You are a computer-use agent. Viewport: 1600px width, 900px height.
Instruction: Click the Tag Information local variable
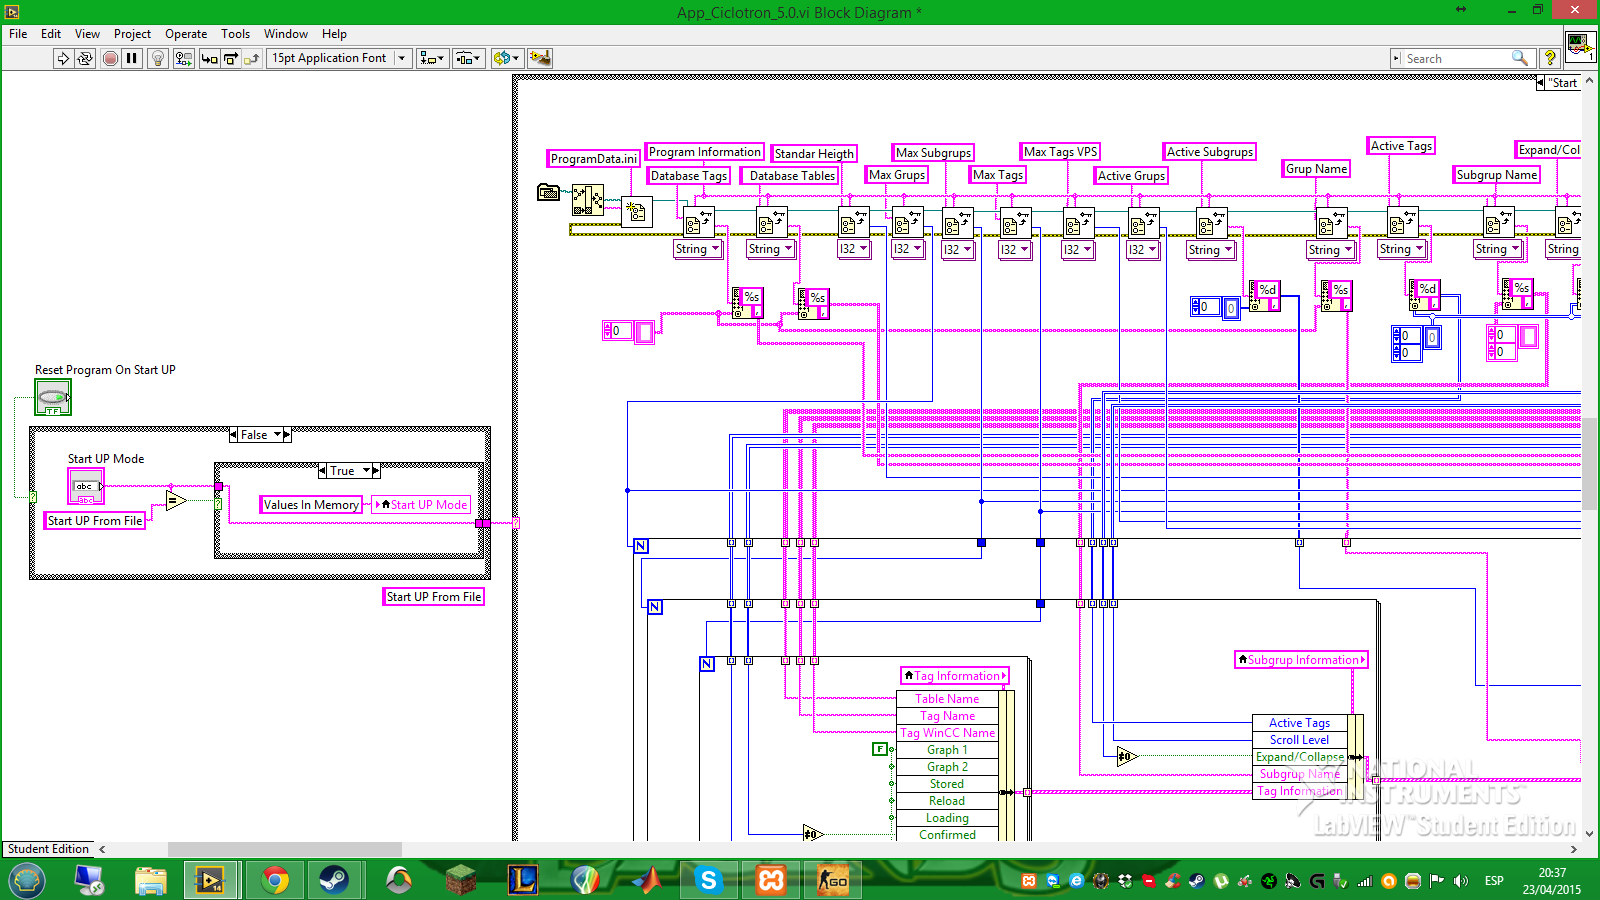(x=955, y=676)
